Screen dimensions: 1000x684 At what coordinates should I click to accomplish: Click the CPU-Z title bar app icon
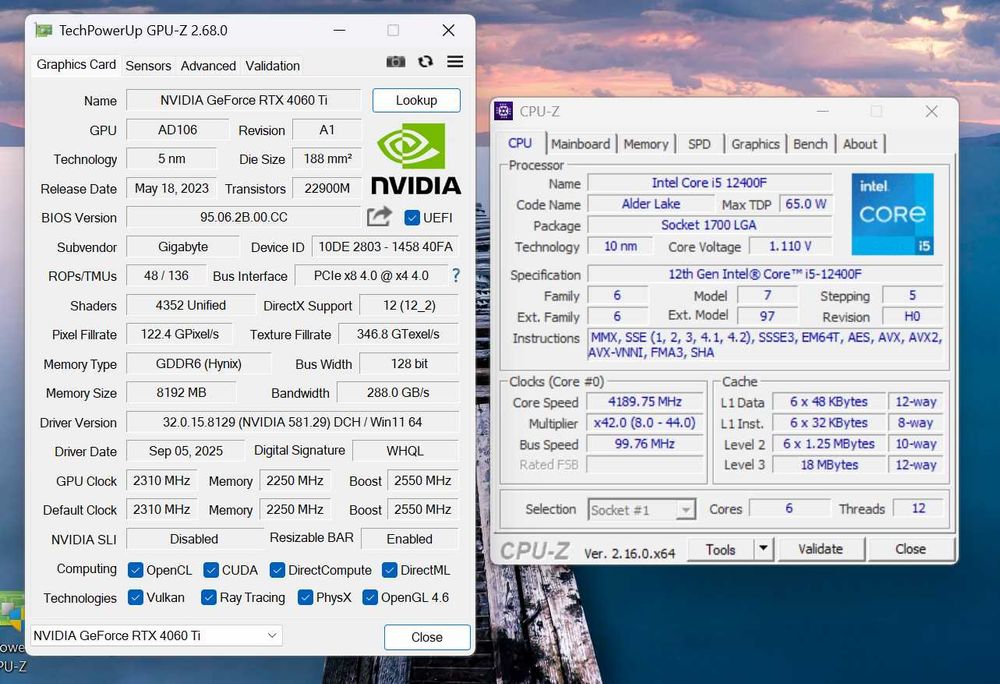503,111
